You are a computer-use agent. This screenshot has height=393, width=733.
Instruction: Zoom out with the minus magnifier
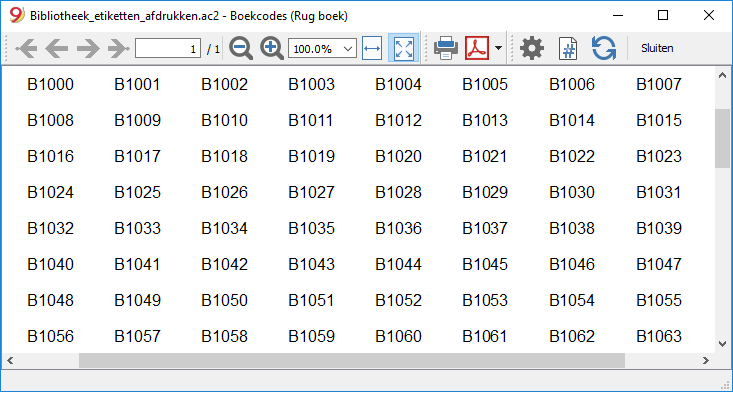click(241, 48)
